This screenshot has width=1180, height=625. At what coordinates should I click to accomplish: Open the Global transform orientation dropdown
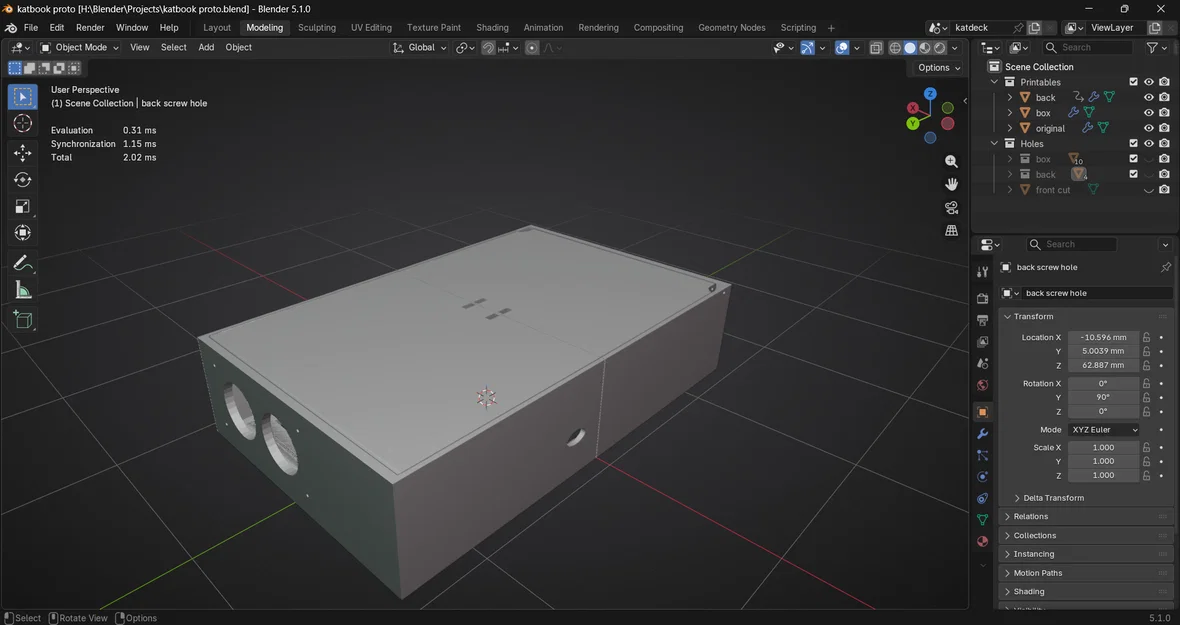click(x=420, y=47)
